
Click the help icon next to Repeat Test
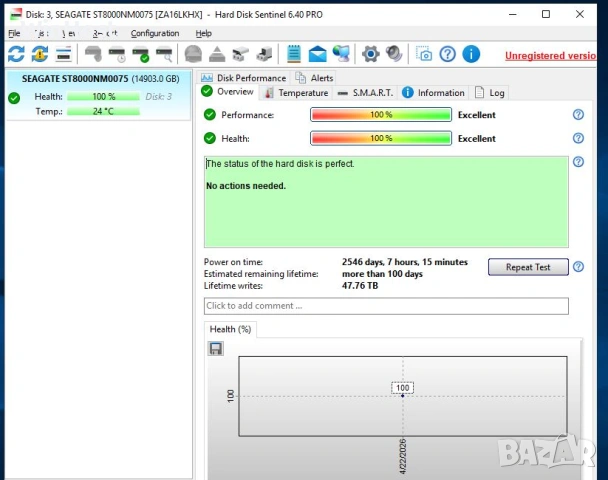[578, 266]
